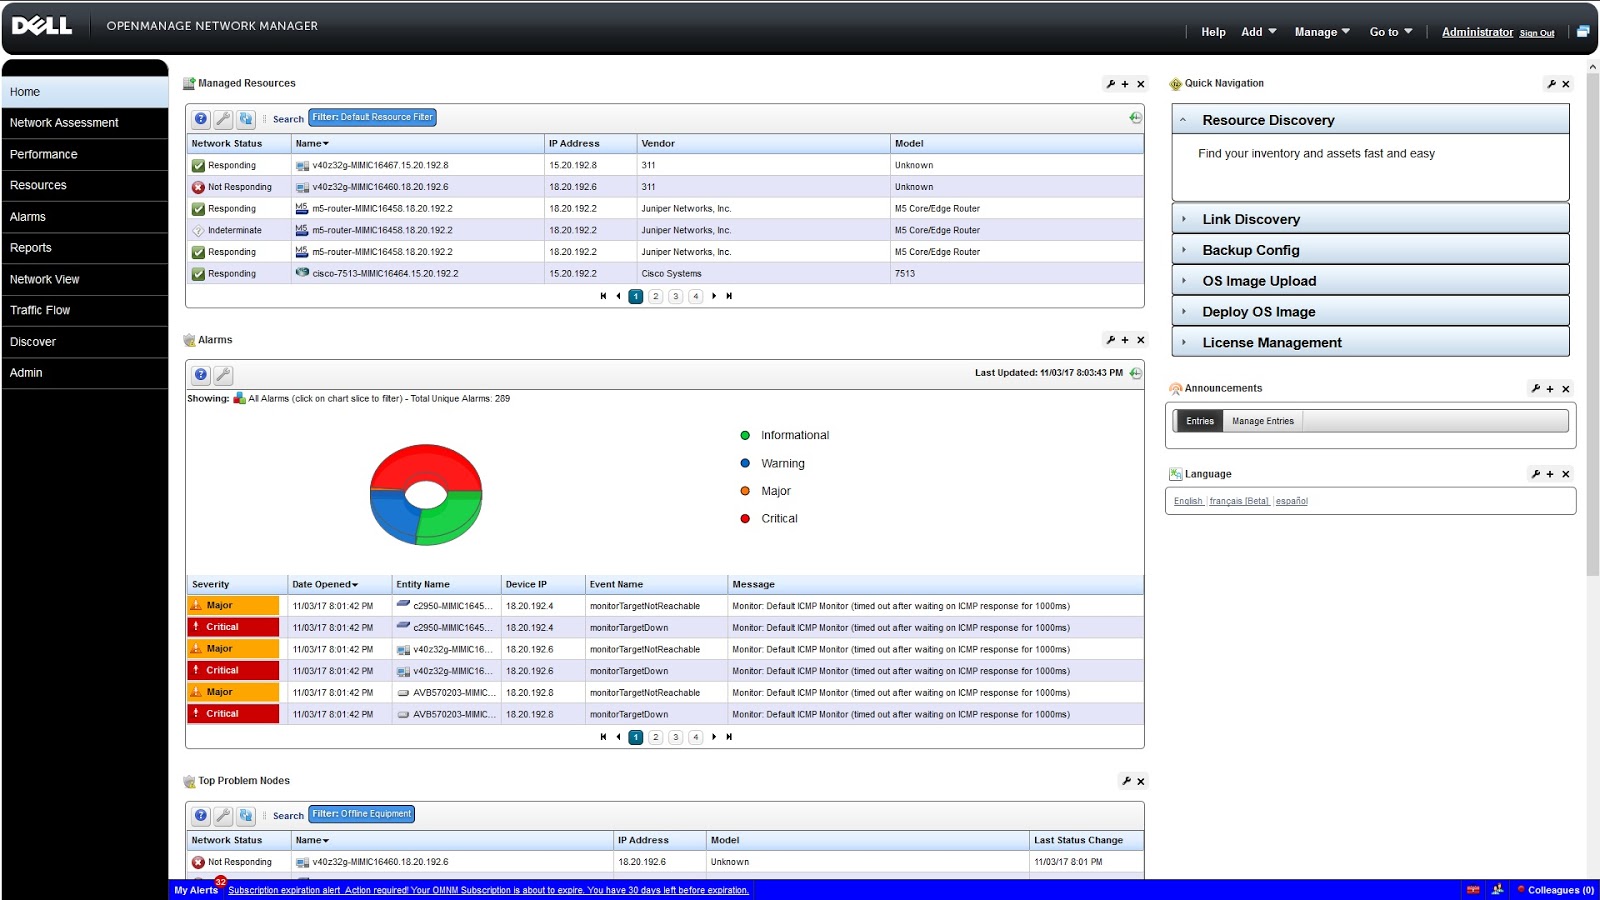Open Reports from the left sidebar
Image resolution: width=1600 pixels, height=900 pixels.
(31, 247)
